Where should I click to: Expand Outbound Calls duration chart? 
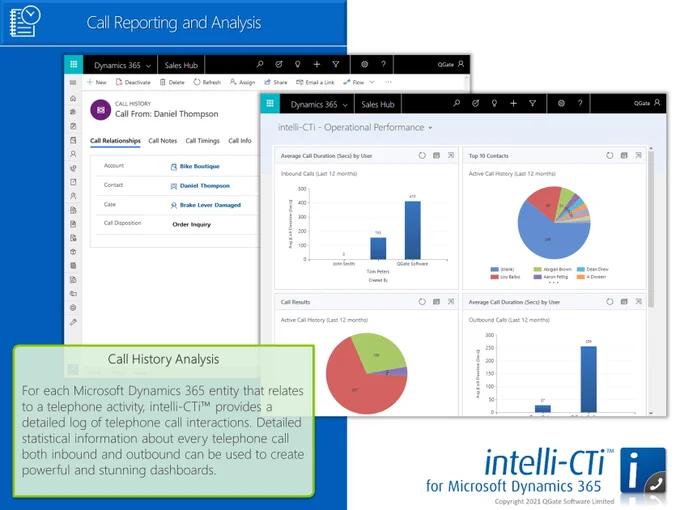click(638, 301)
